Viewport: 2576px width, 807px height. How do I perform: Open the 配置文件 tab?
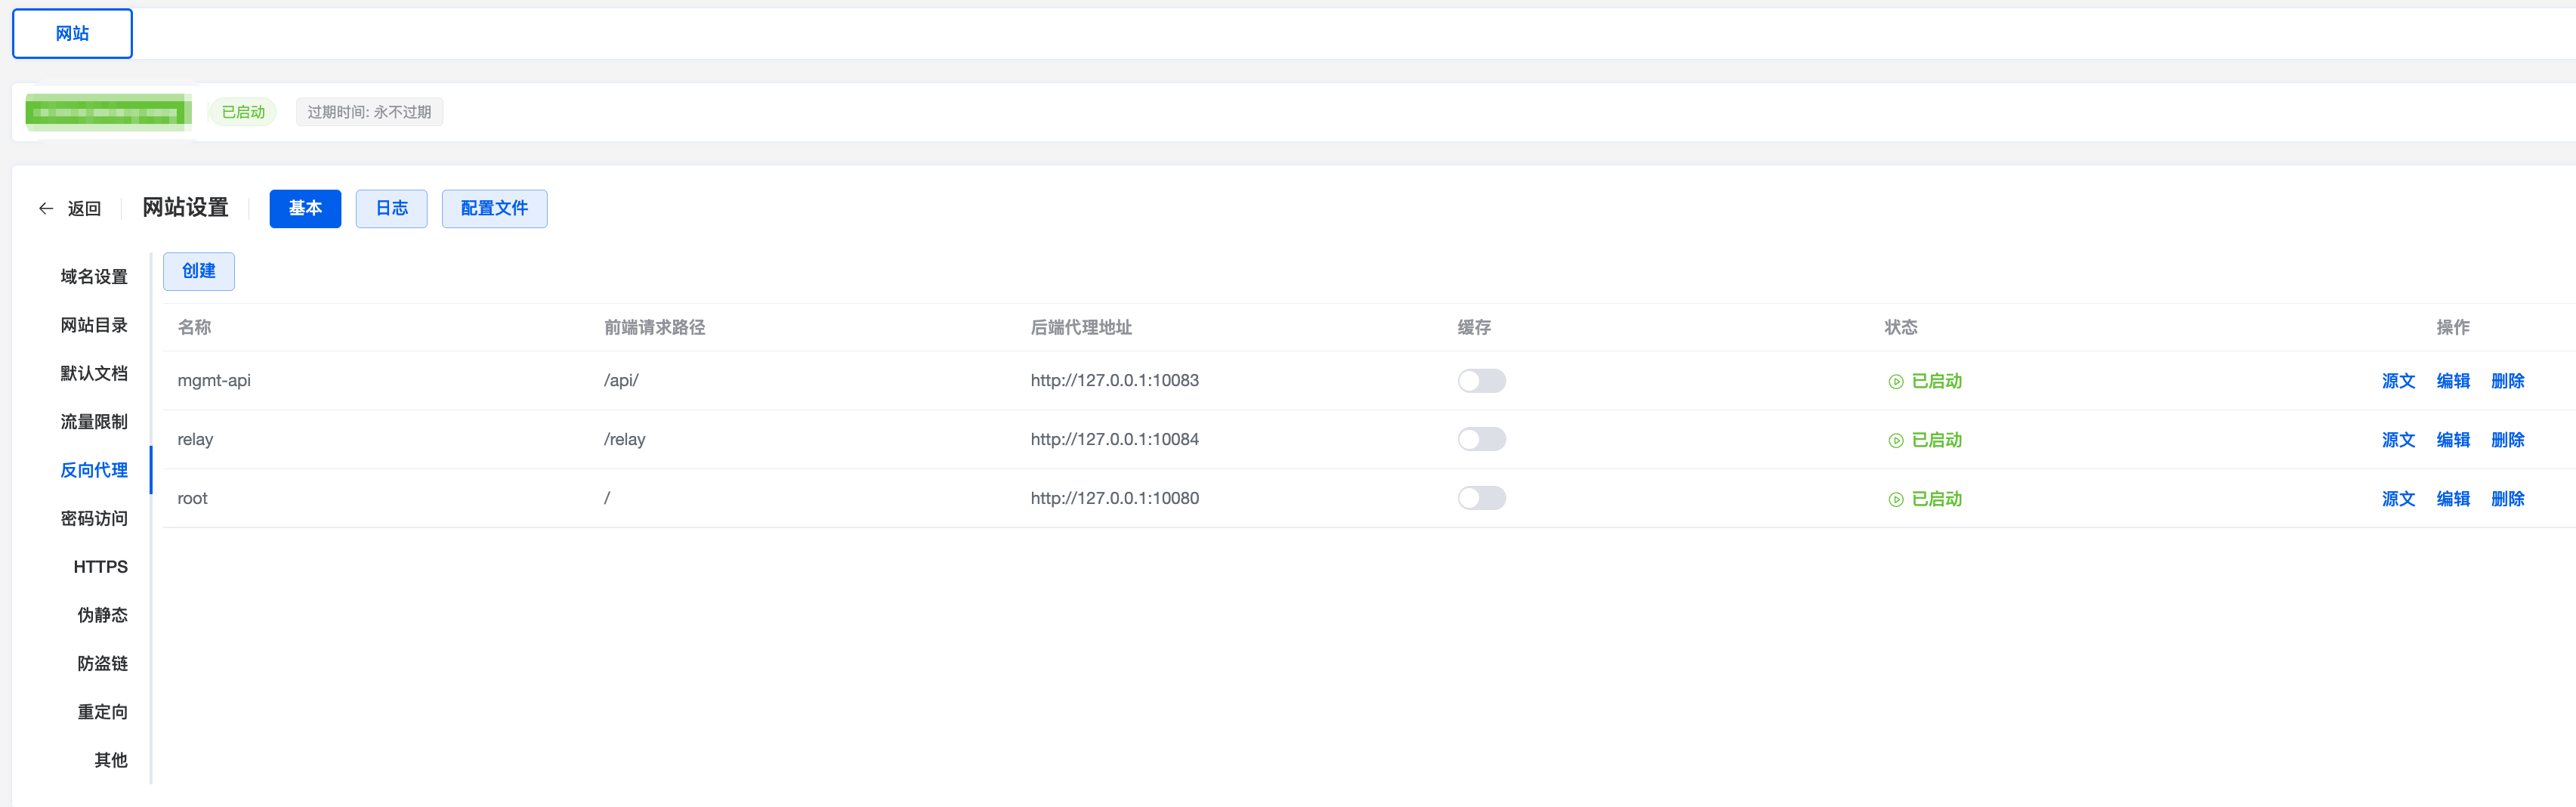(494, 208)
